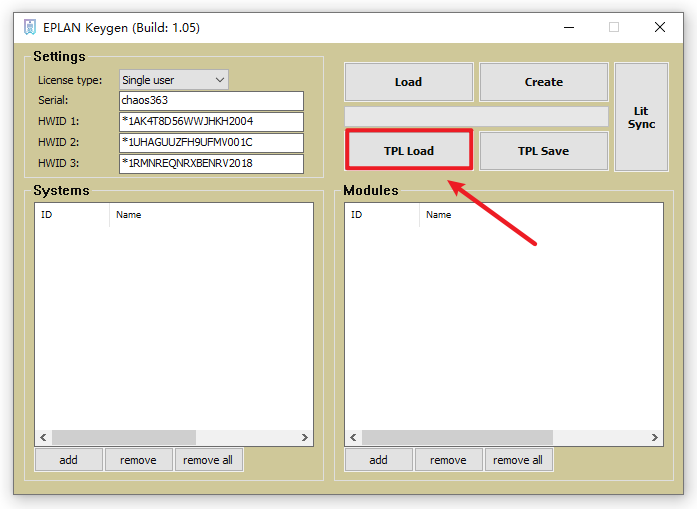Click the Create button
This screenshot has height=509, width=697.
point(543,82)
